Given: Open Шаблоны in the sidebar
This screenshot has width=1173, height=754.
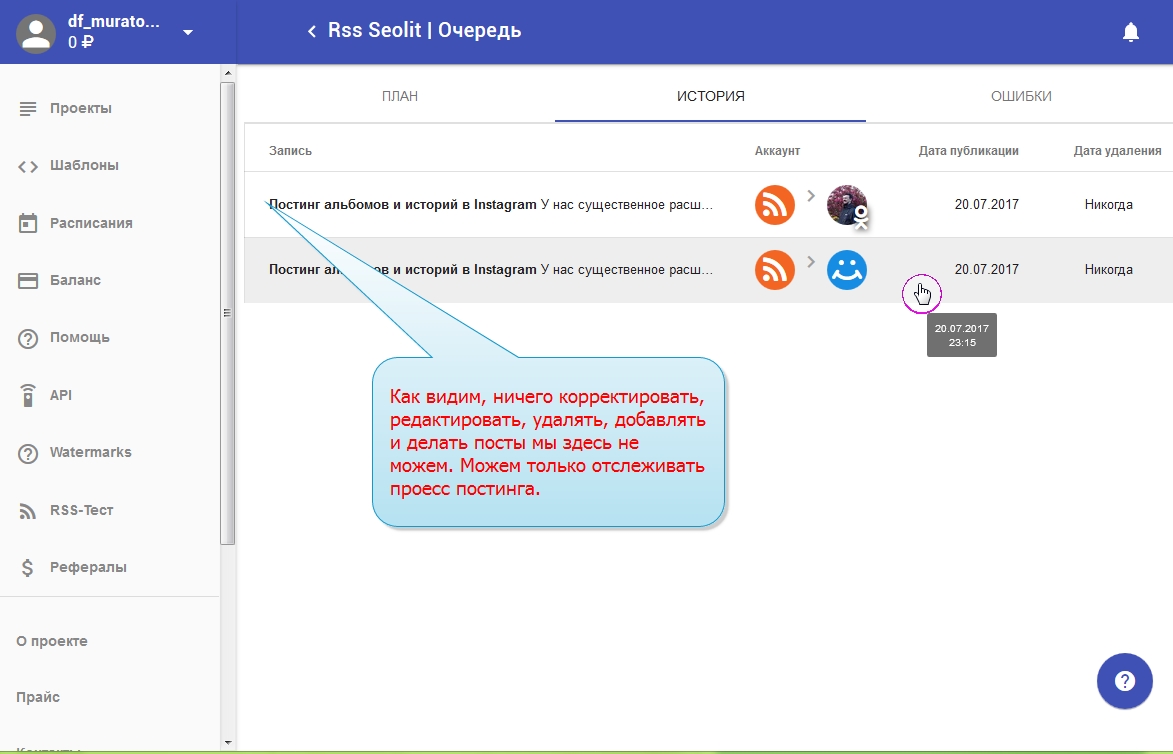Looking at the screenshot, I should [84, 165].
